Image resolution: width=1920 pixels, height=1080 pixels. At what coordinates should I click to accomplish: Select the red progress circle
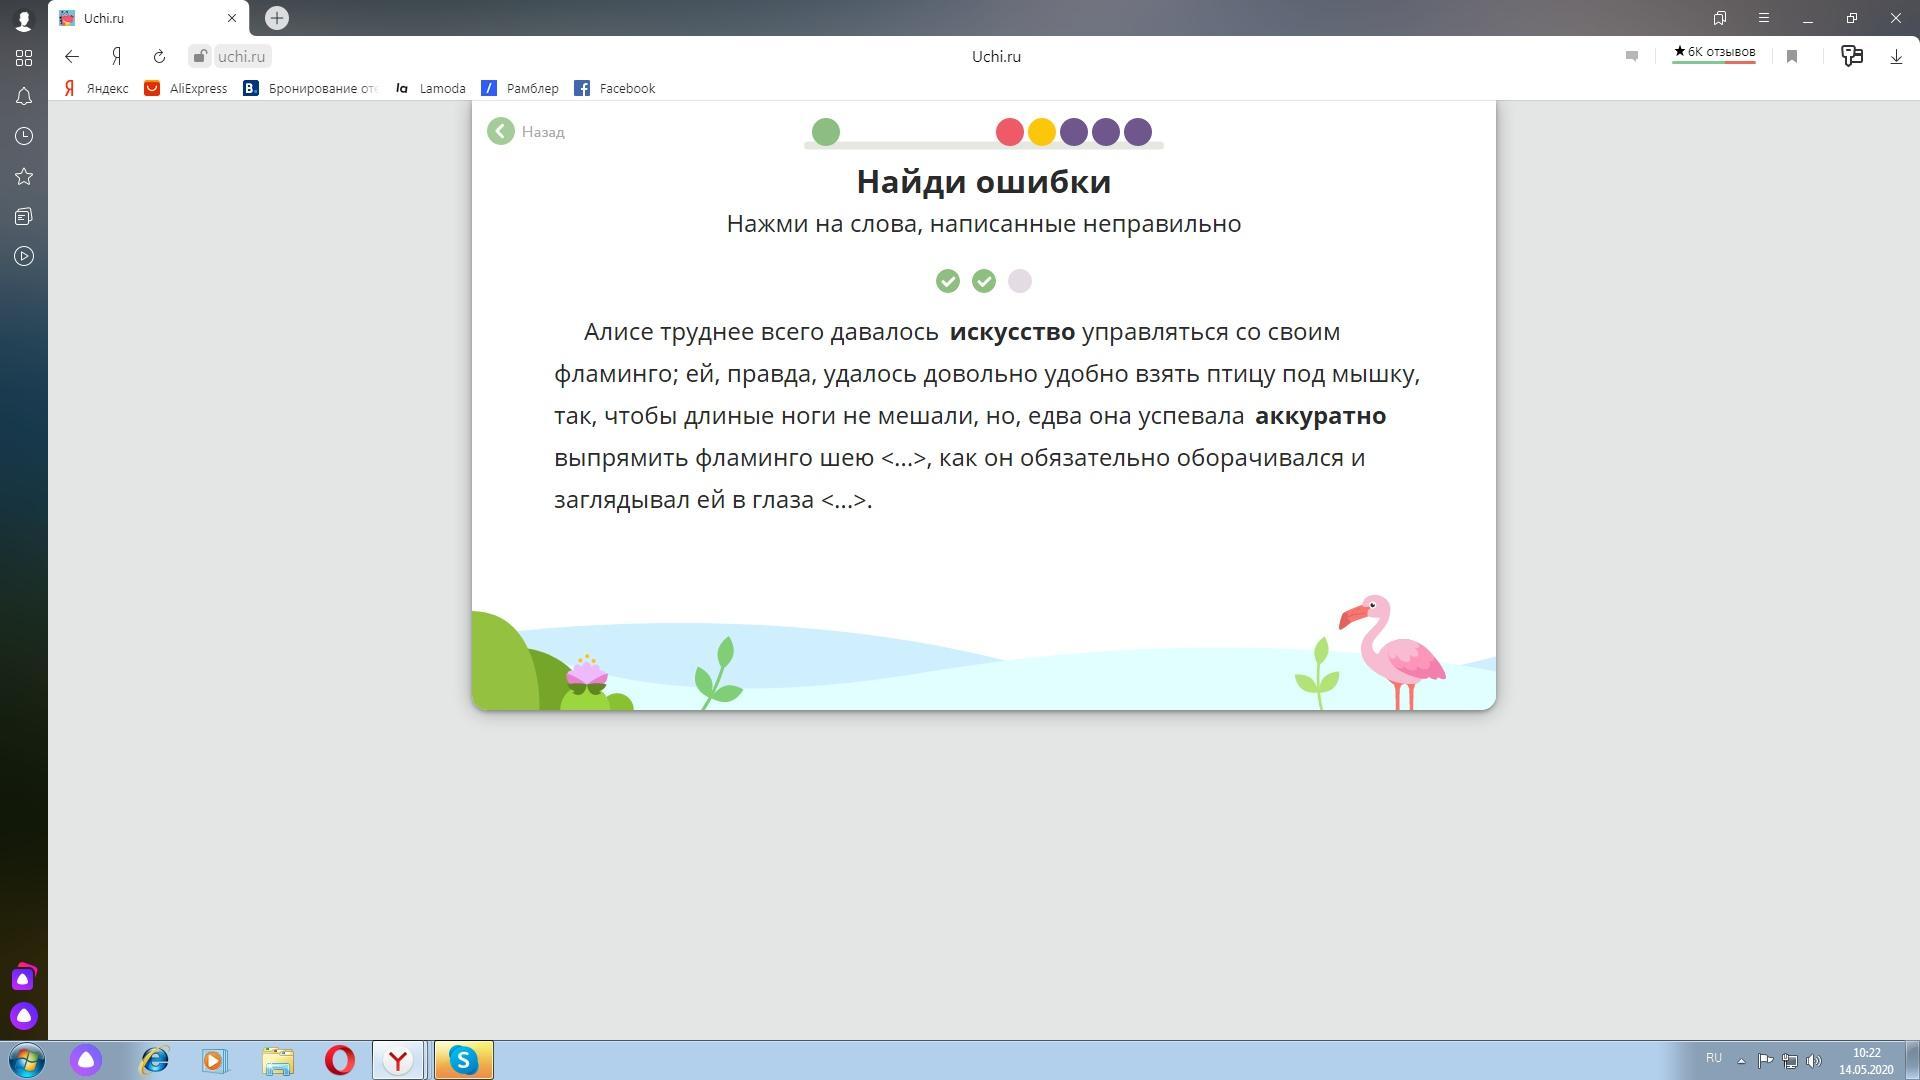1009,132
